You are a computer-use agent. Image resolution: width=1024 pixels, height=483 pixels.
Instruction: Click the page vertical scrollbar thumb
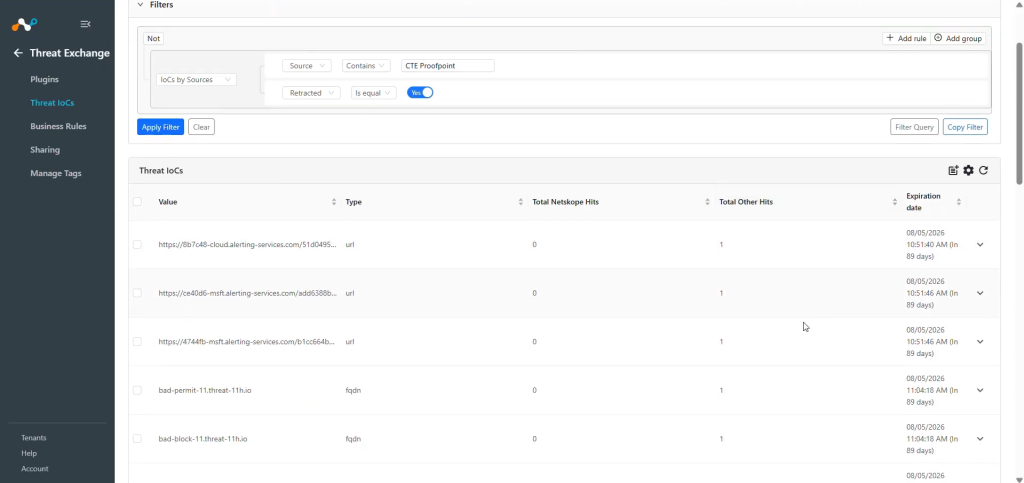[1019, 113]
